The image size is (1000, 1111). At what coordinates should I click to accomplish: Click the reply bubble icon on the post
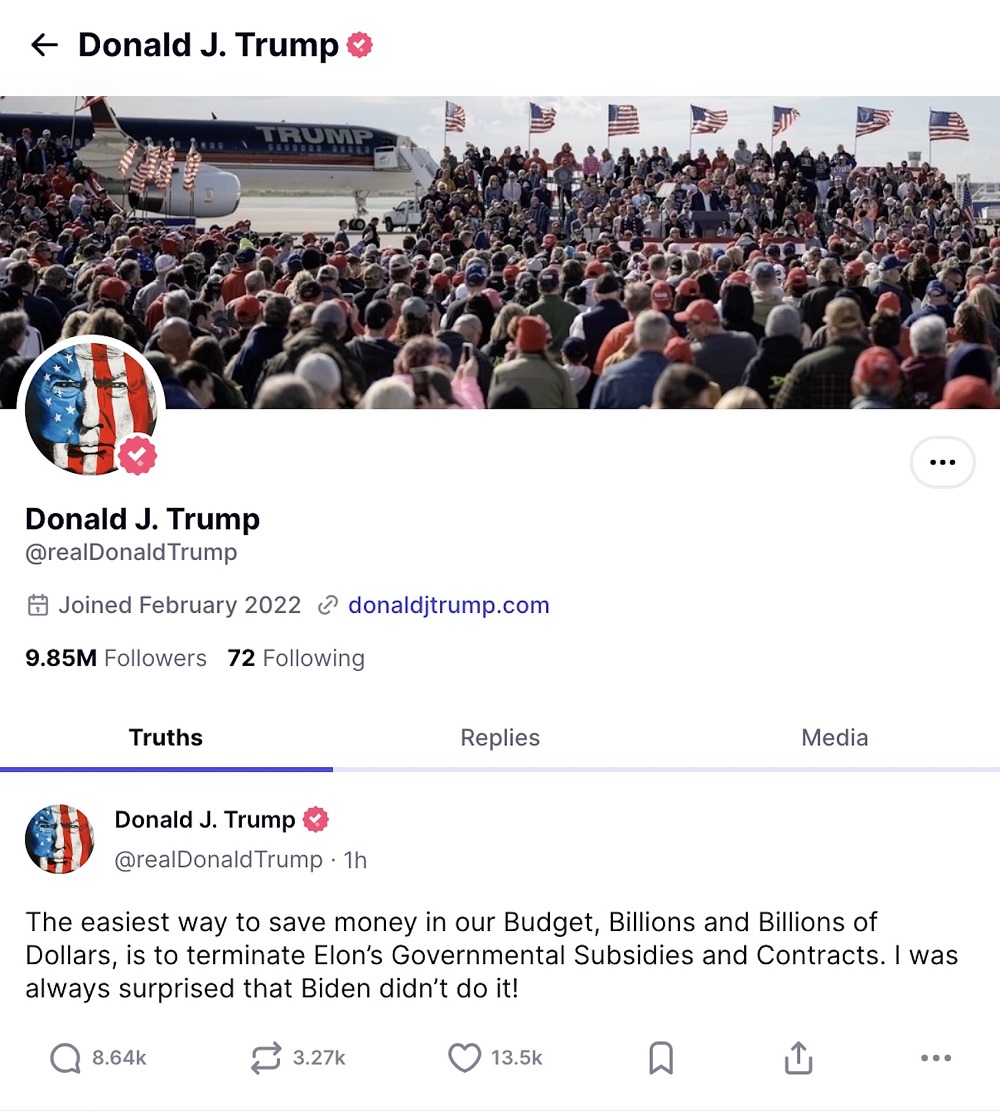coord(65,1058)
